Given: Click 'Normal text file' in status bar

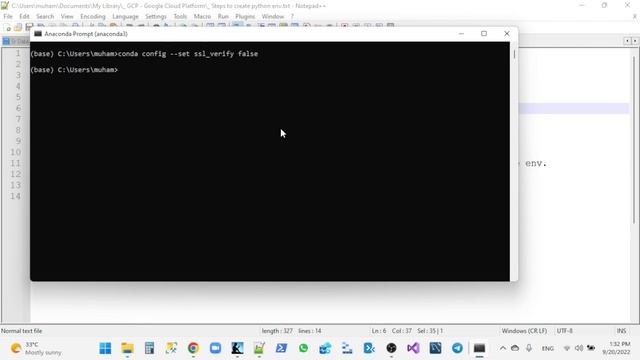Looking at the screenshot, I should (x=22, y=331).
